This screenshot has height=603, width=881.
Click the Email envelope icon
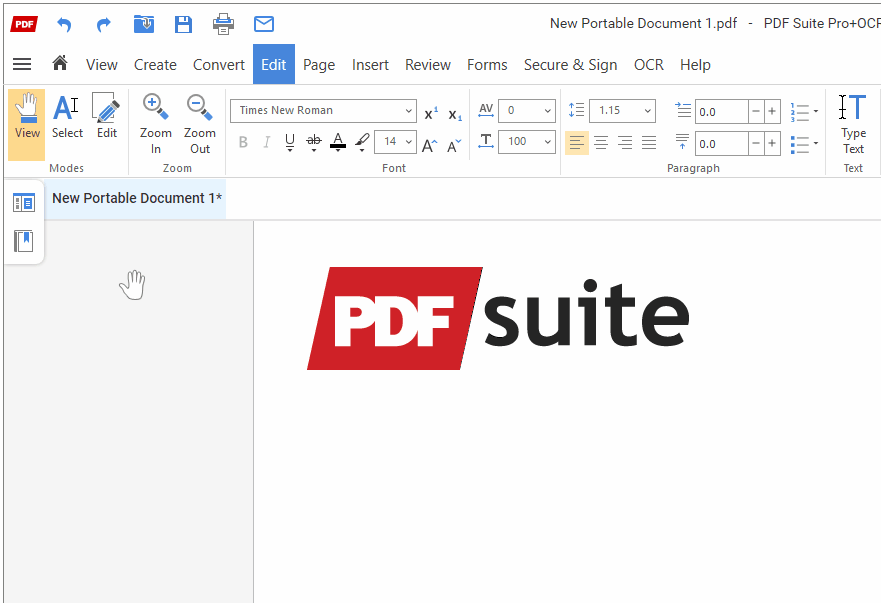(263, 24)
